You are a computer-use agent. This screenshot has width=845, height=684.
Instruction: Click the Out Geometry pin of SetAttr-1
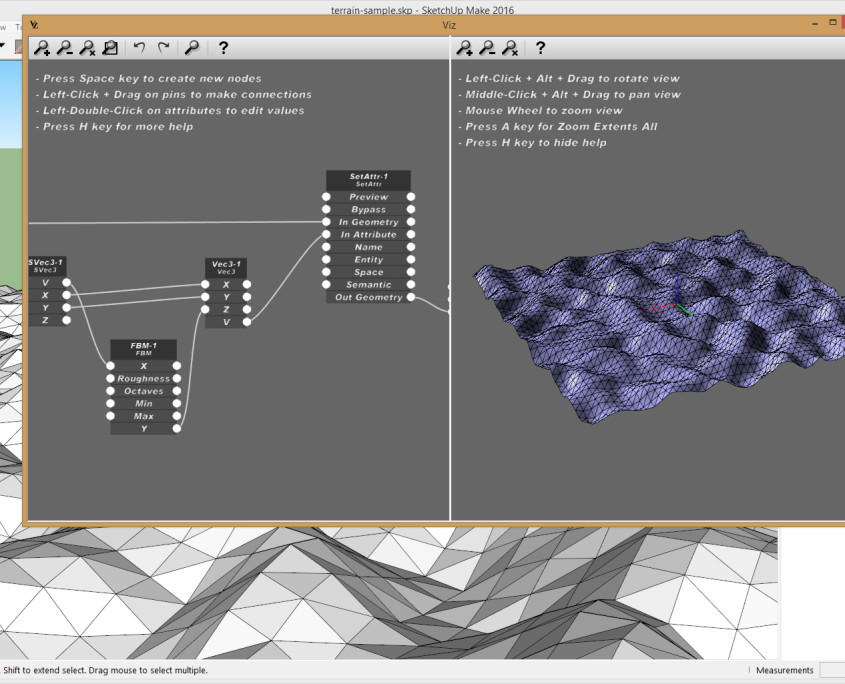coord(410,297)
